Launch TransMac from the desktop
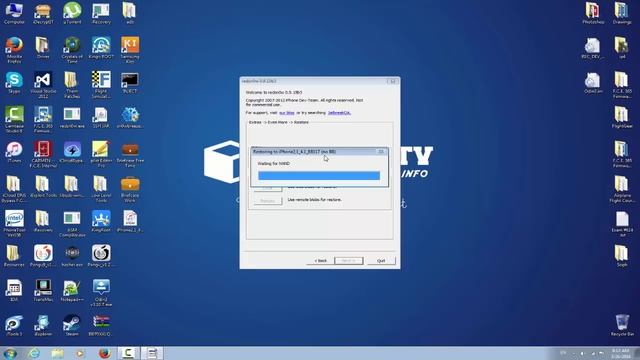The height and width of the screenshot is (360, 640). point(43,291)
